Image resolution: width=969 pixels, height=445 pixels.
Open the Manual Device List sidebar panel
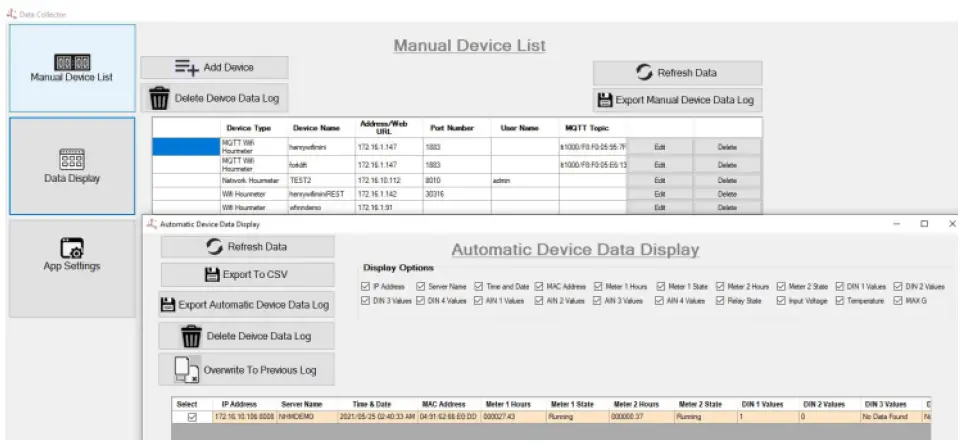(x=72, y=68)
